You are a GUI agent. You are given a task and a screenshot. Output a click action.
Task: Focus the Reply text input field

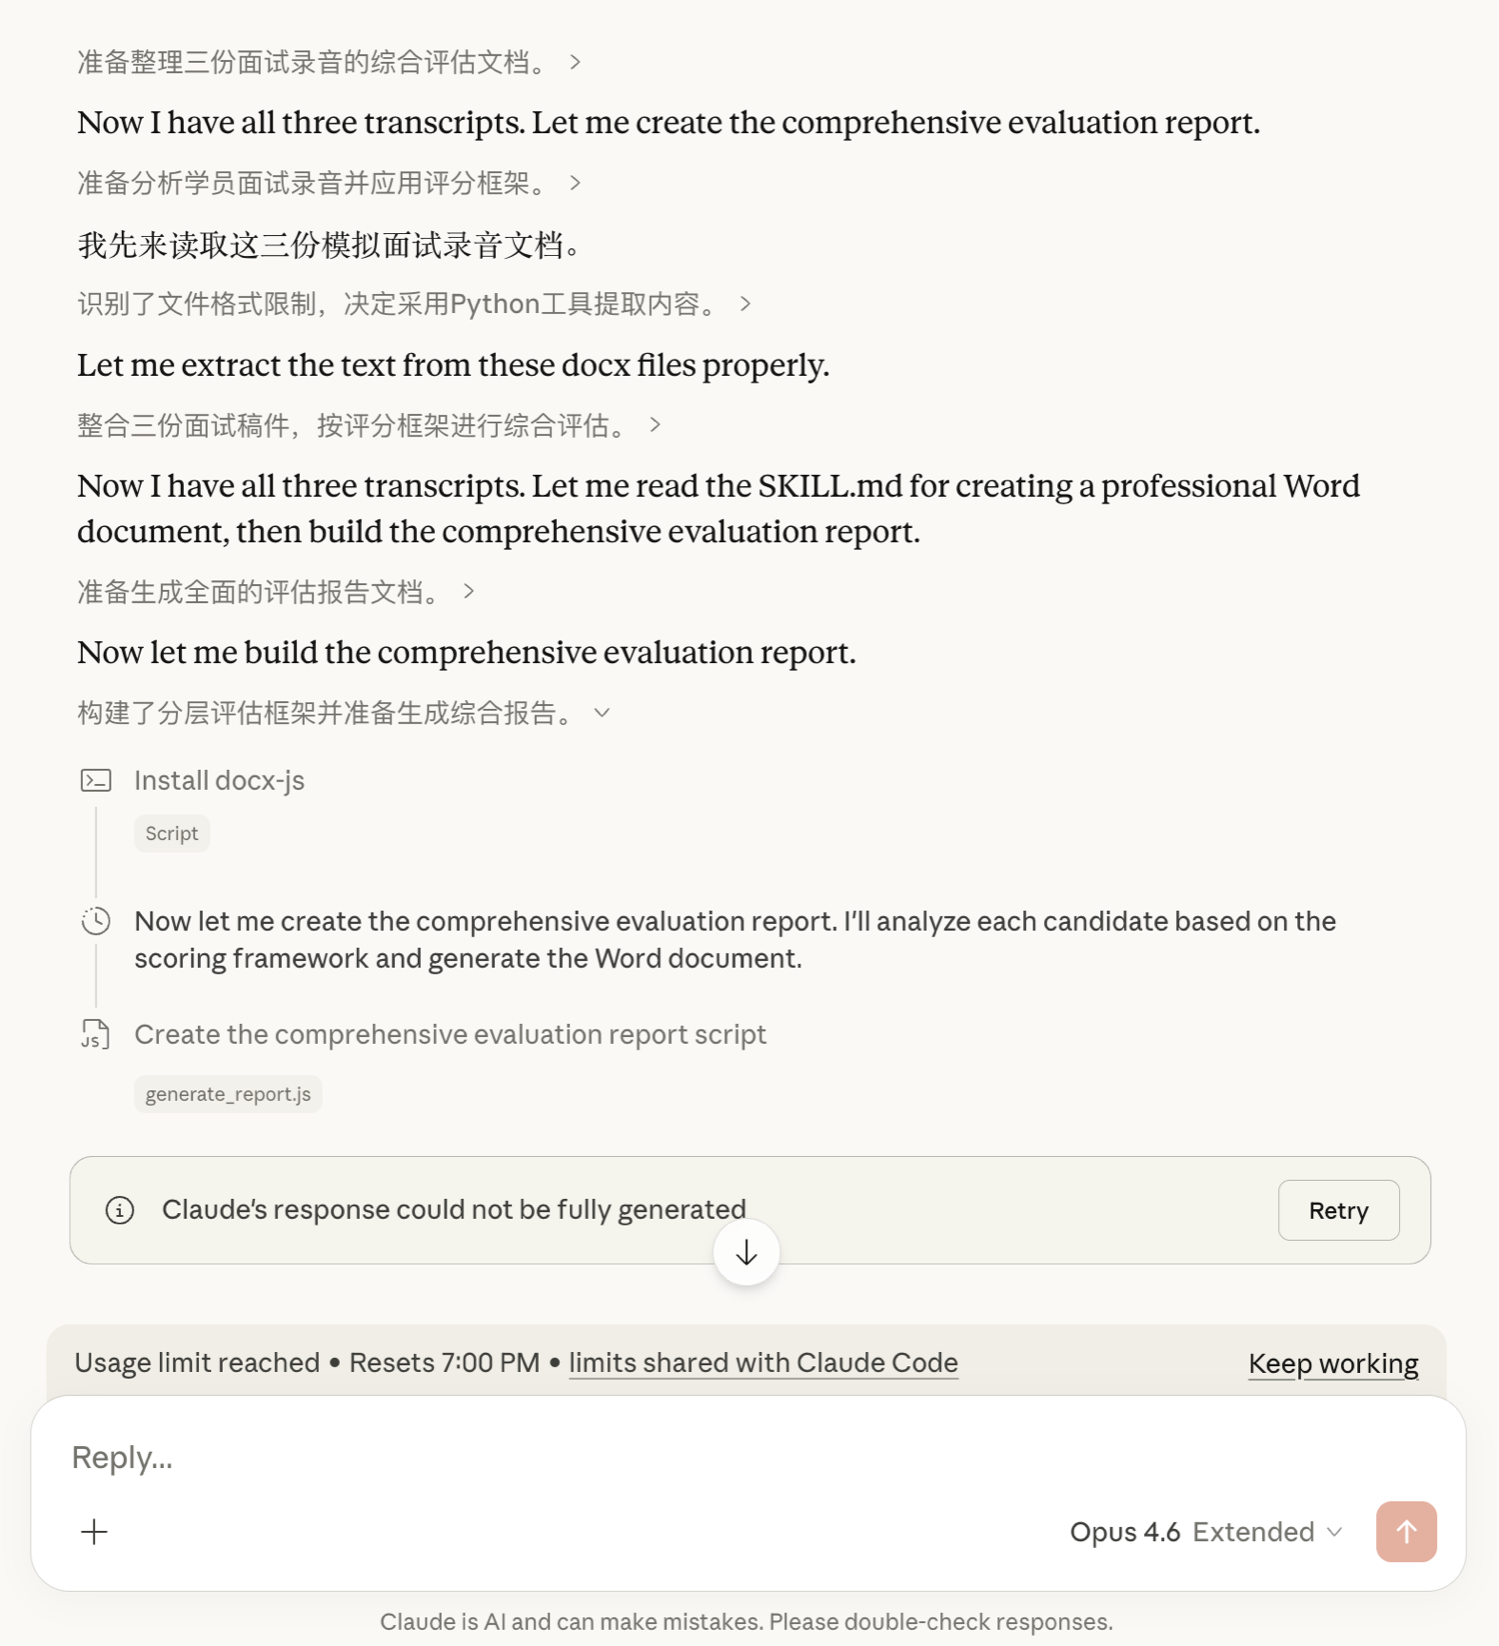(700, 1457)
